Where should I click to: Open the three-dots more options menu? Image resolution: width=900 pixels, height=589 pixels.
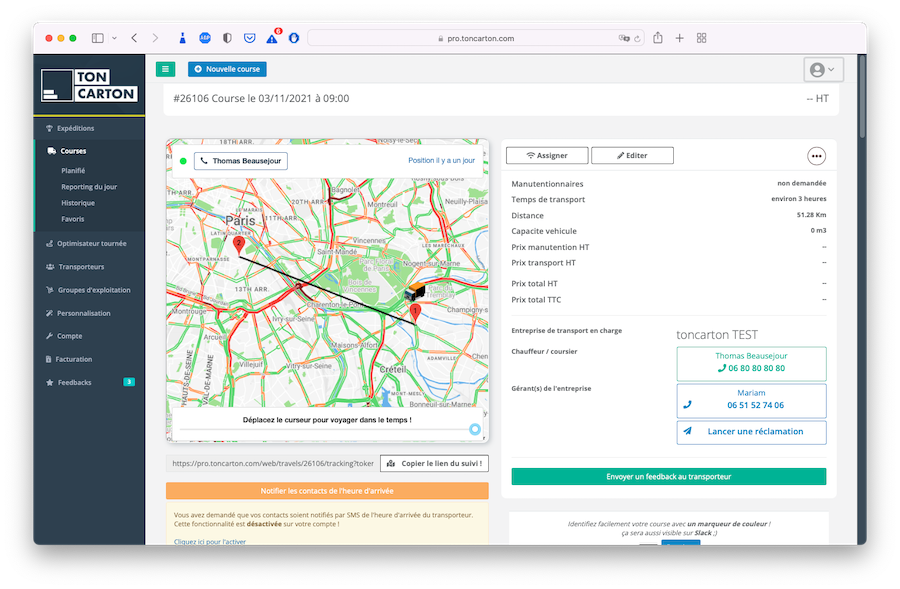[x=816, y=156]
